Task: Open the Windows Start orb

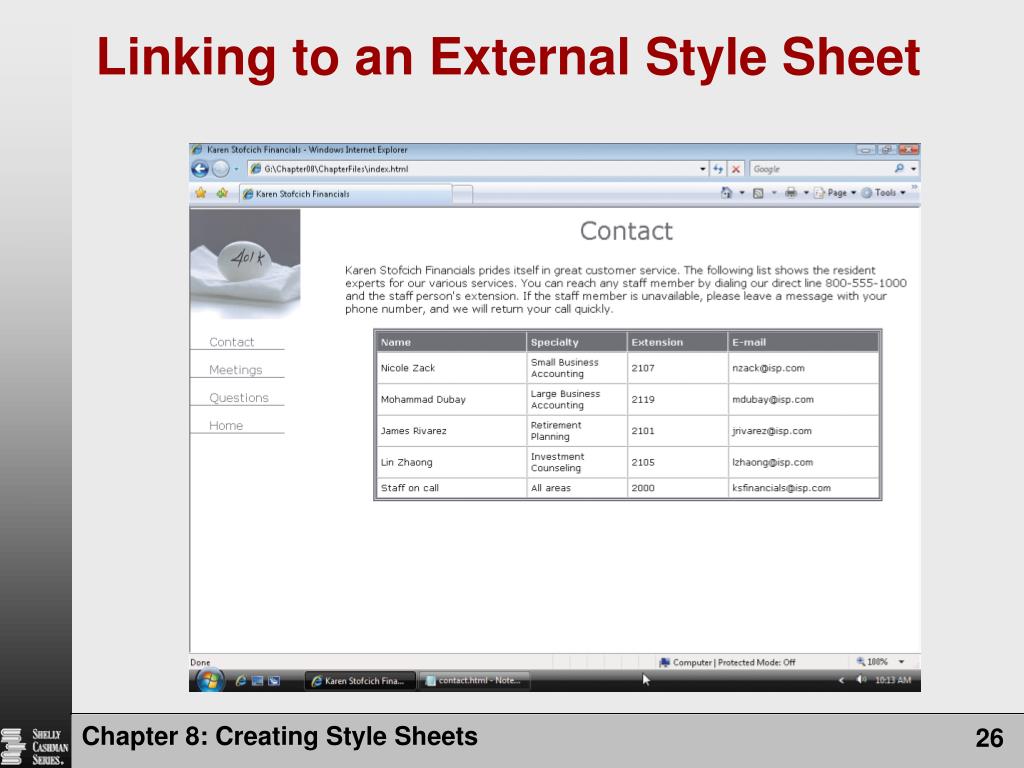Action: click(x=209, y=680)
